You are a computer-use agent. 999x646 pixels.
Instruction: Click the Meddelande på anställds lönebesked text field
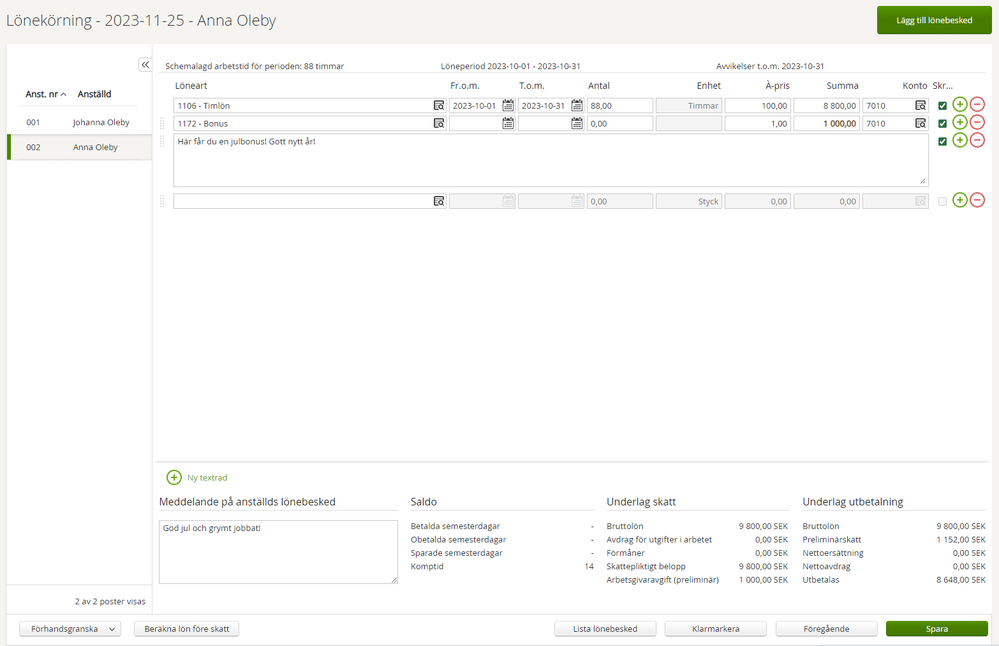(x=278, y=551)
